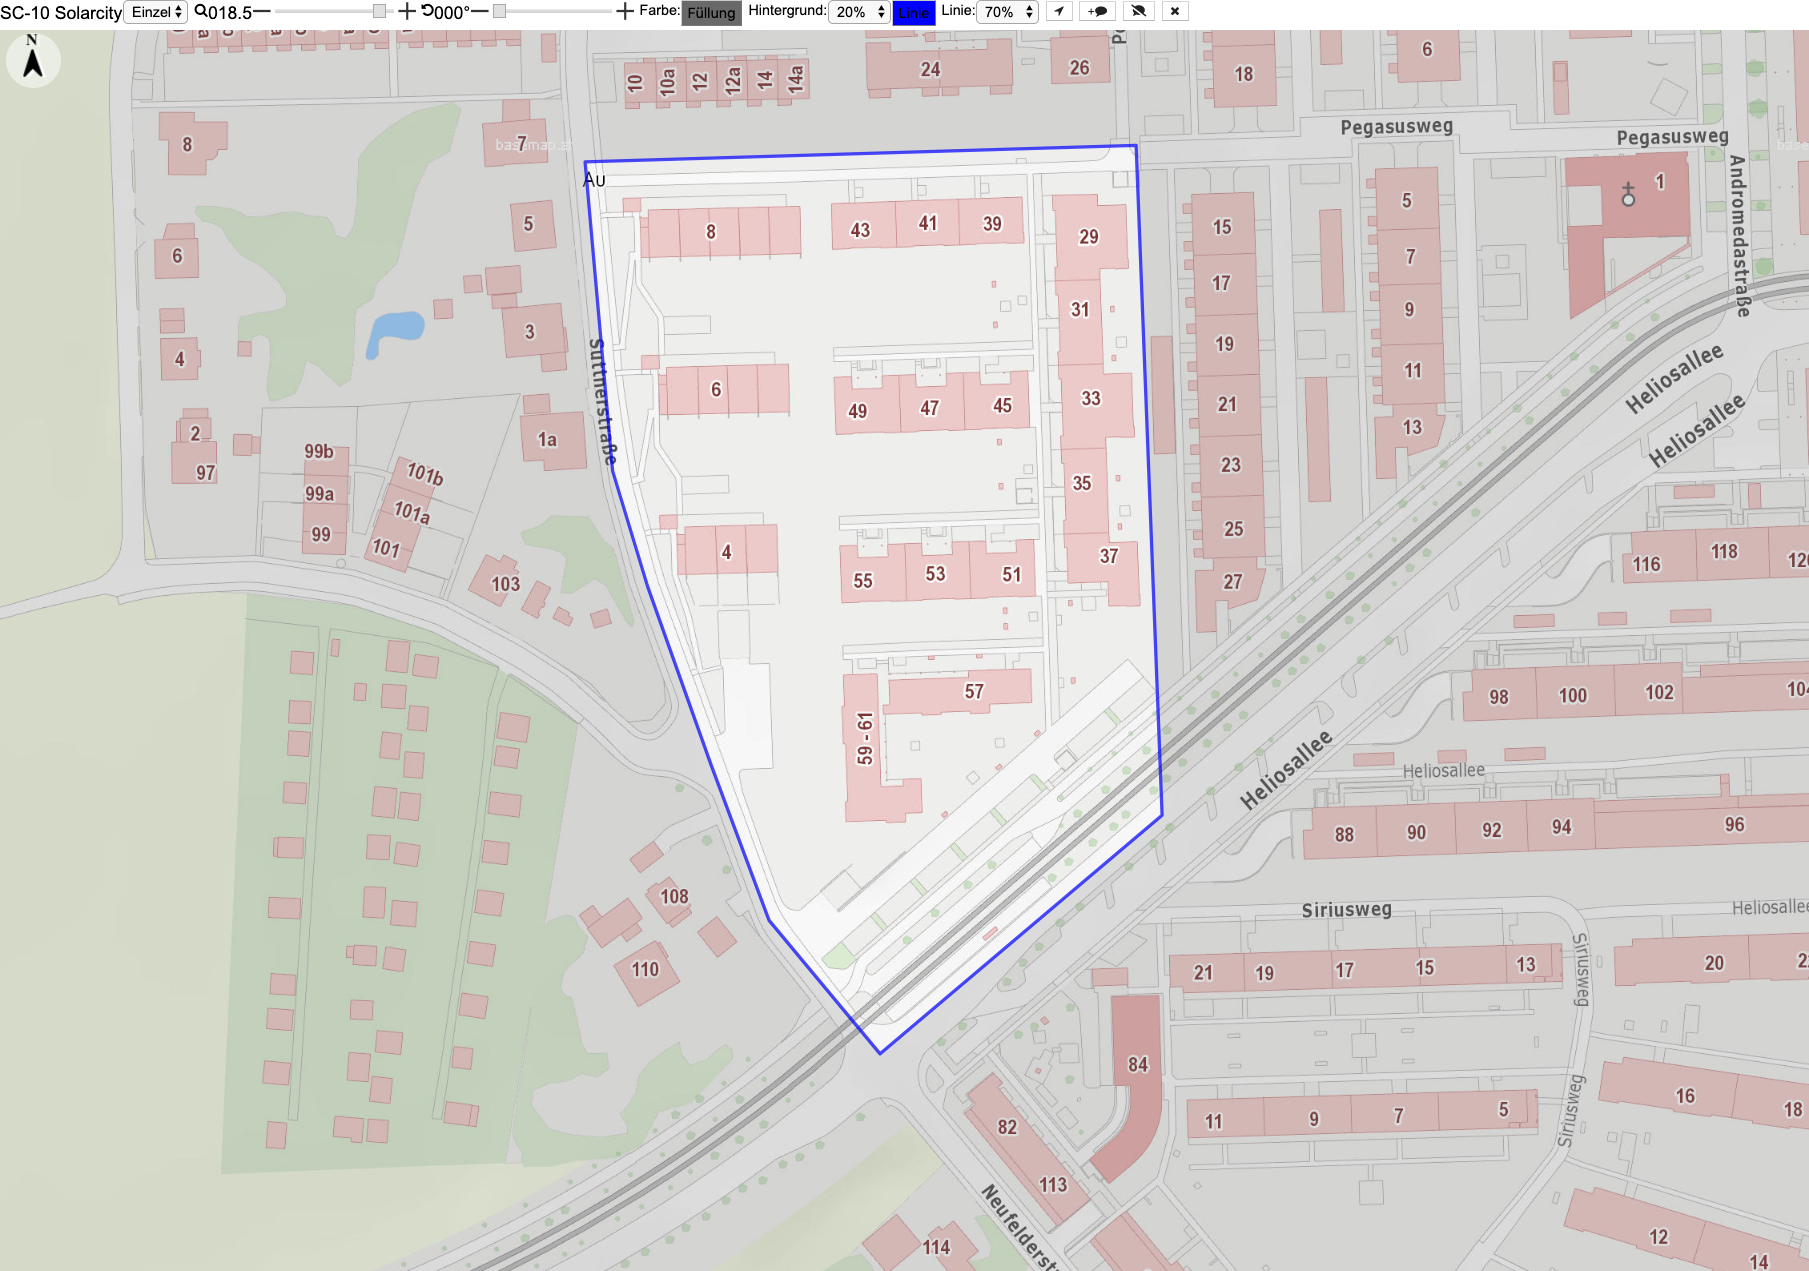Click the rotation reset icon

(427, 12)
